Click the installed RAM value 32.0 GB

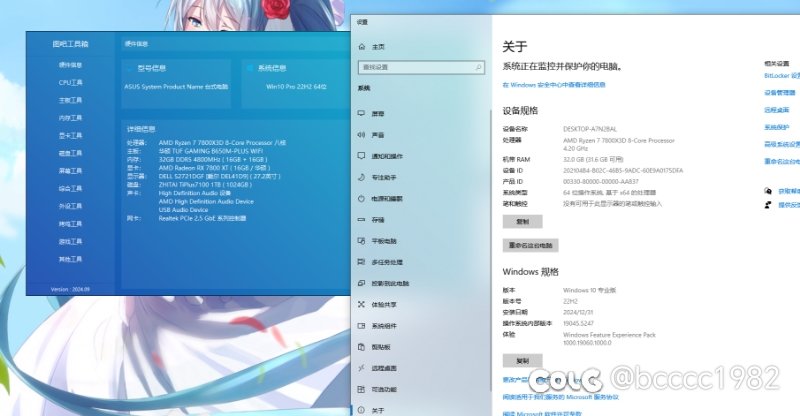[593, 159]
